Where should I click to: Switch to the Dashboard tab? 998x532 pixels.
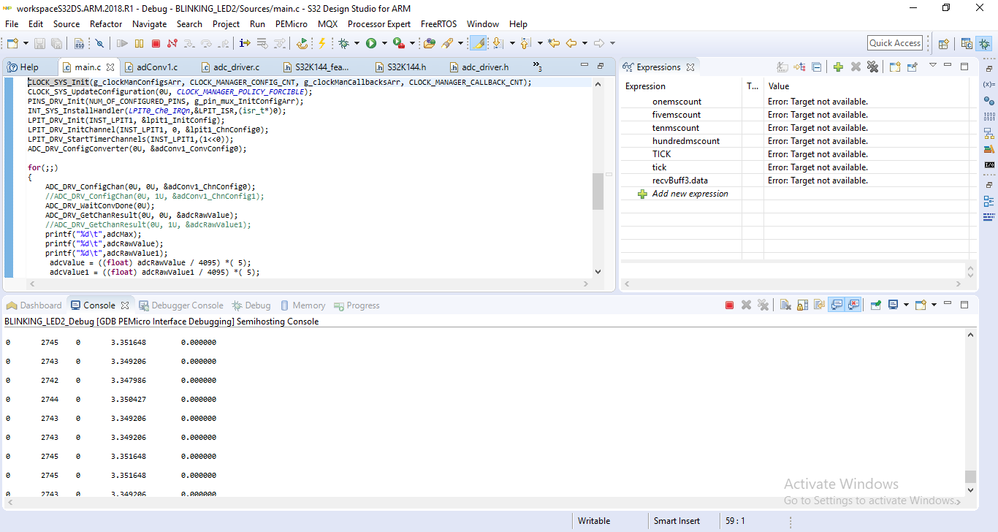click(x=34, y=305)
